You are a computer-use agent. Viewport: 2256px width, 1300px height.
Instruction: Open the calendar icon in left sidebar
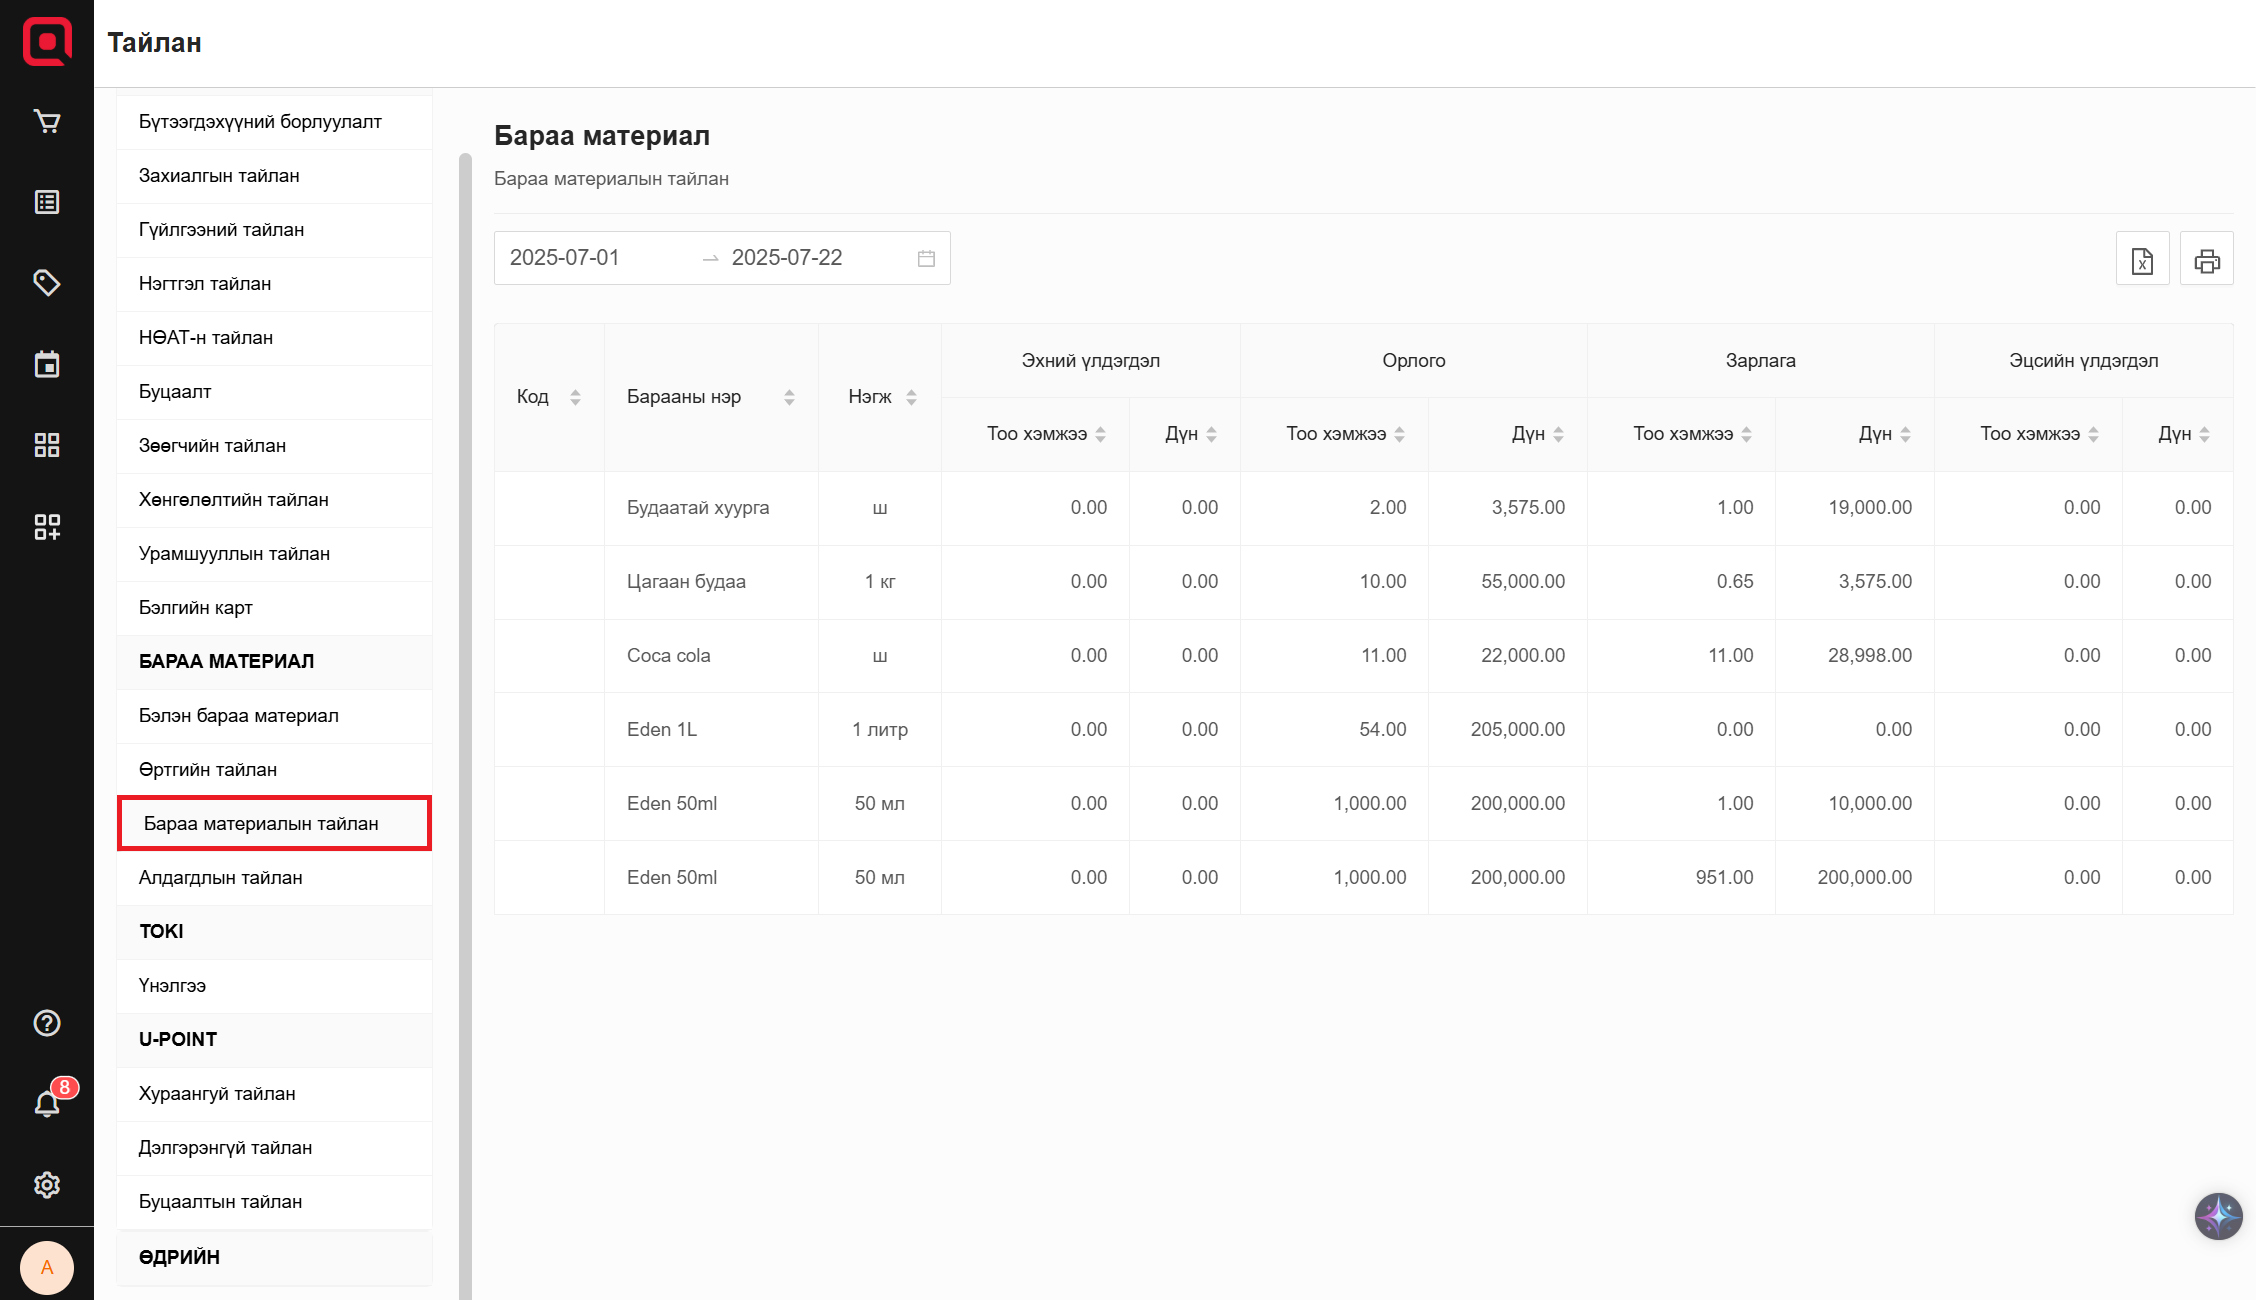[47, 364]
